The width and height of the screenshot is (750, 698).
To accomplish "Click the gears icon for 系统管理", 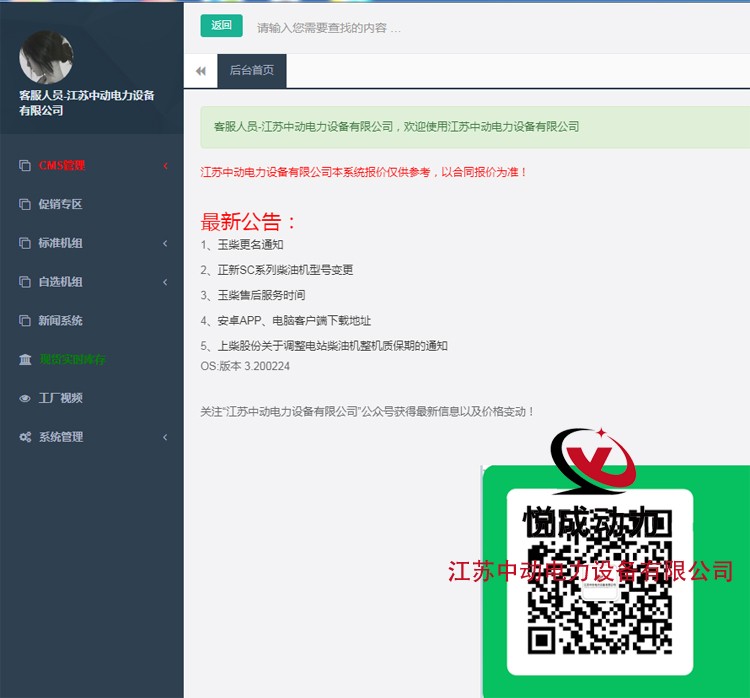I will tap(25, 438).
